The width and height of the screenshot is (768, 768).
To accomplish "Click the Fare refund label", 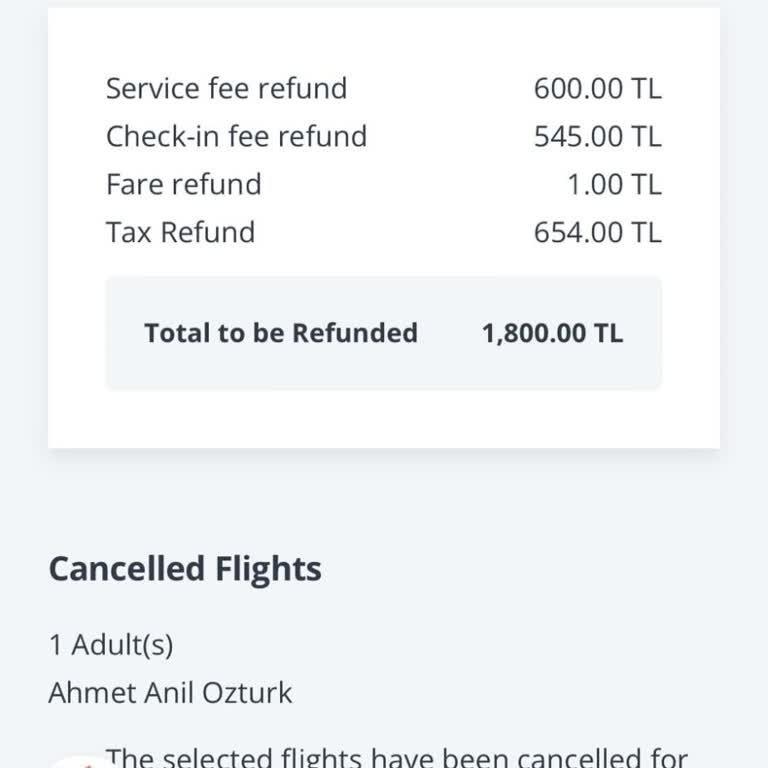I will point(183,184).
